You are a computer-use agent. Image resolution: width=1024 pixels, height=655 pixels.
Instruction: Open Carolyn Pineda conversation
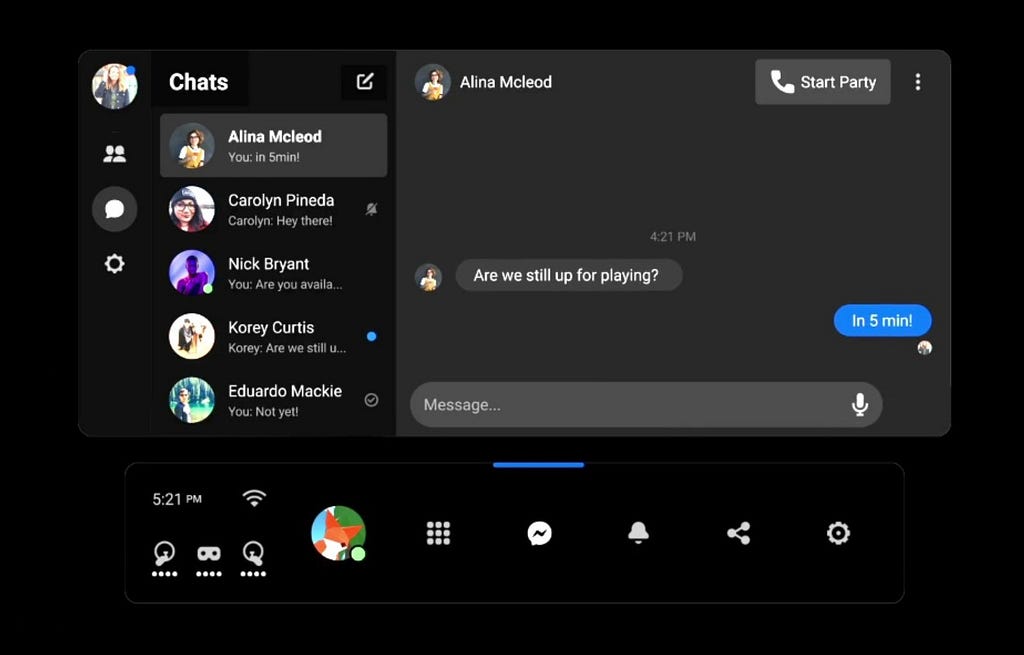point(274,209)
